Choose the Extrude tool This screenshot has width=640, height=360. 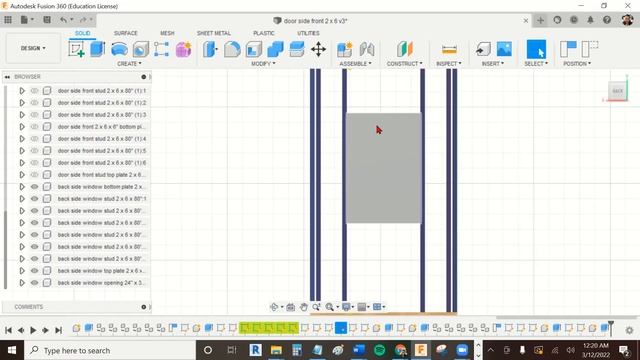(97, 49)
